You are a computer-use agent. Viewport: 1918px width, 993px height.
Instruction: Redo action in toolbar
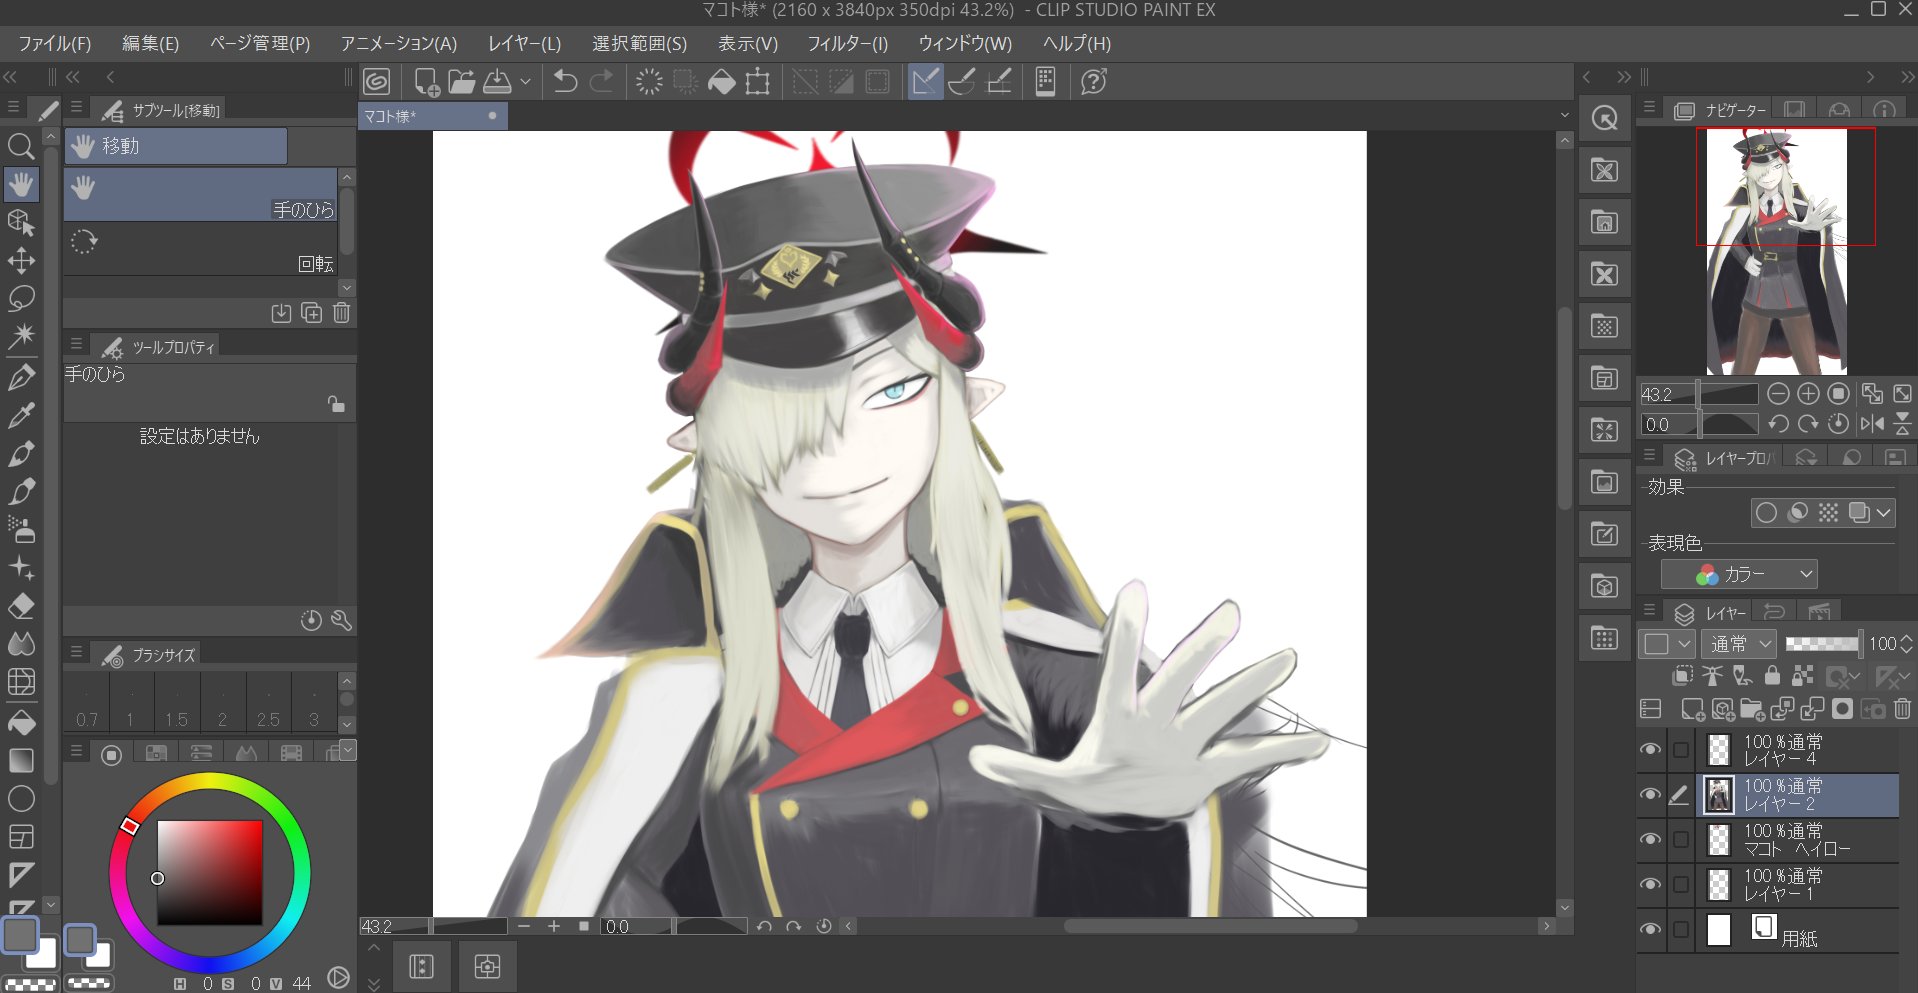pyautogui.click(x=601, y=82)
